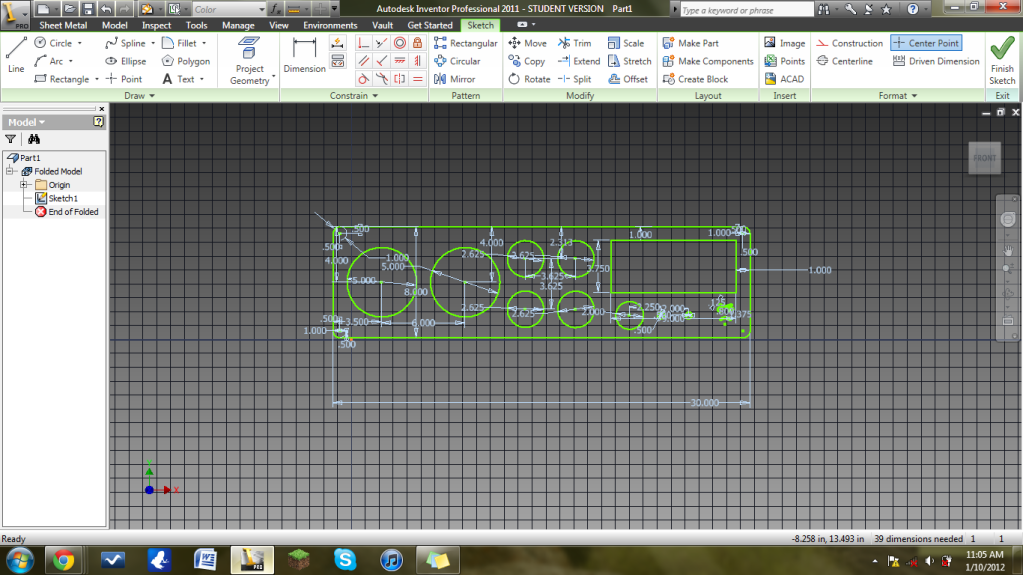This screenshot has height=575, width=1023.
Task: Toggle Automatic Dimensions and Constraints
Action: pyautogui.click(x=337, y=43)
